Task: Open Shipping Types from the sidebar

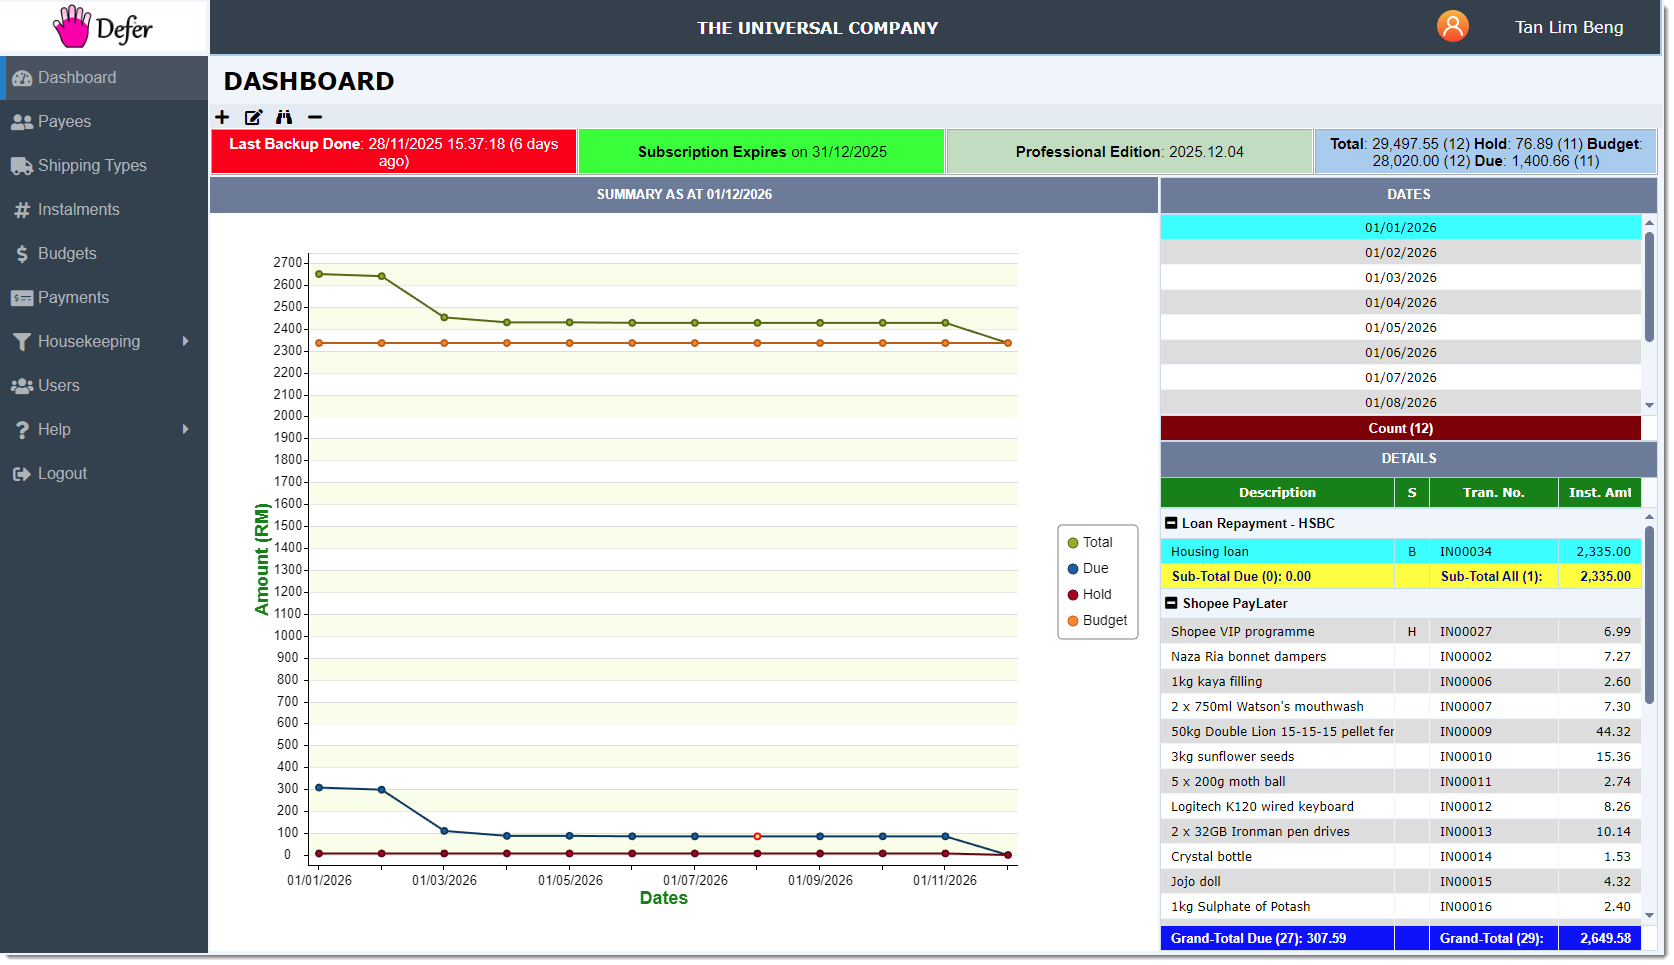Action: point(92,166)
